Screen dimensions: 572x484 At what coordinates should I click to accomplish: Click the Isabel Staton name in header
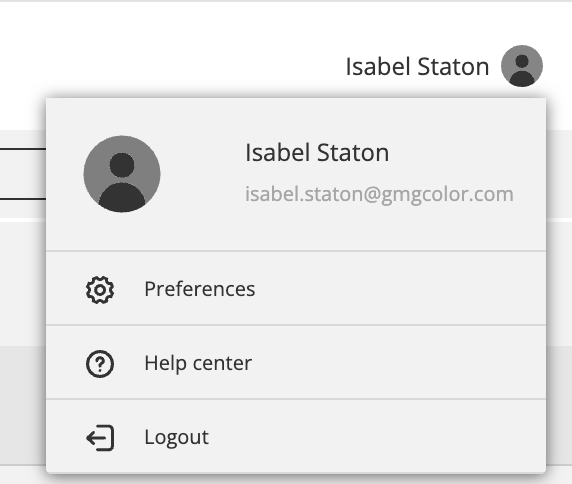point(417,67)
